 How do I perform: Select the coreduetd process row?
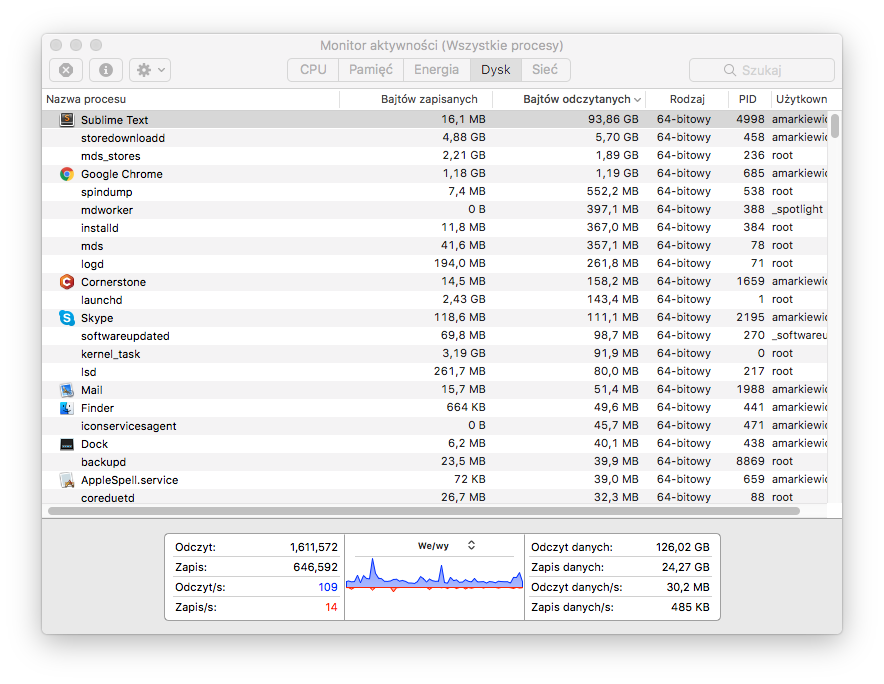[435, 497]
